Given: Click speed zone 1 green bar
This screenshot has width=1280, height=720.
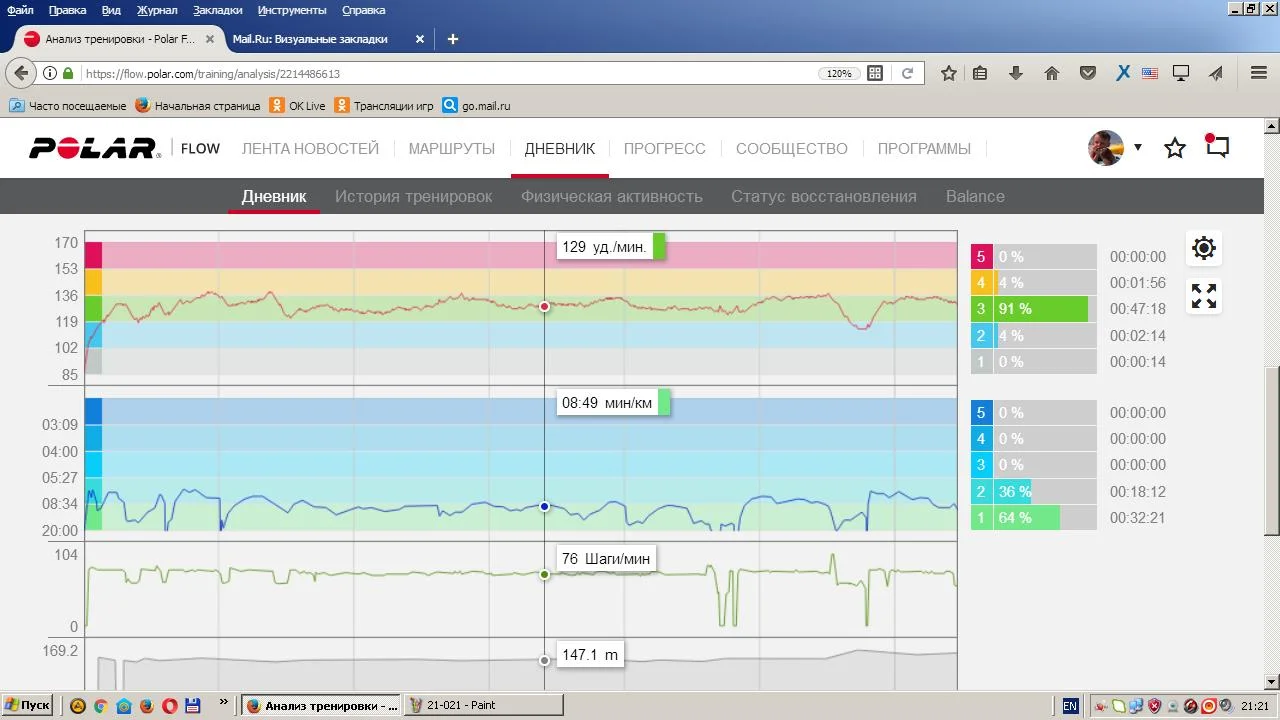Looking at the screenshot, I should (x=1027, y=518).
